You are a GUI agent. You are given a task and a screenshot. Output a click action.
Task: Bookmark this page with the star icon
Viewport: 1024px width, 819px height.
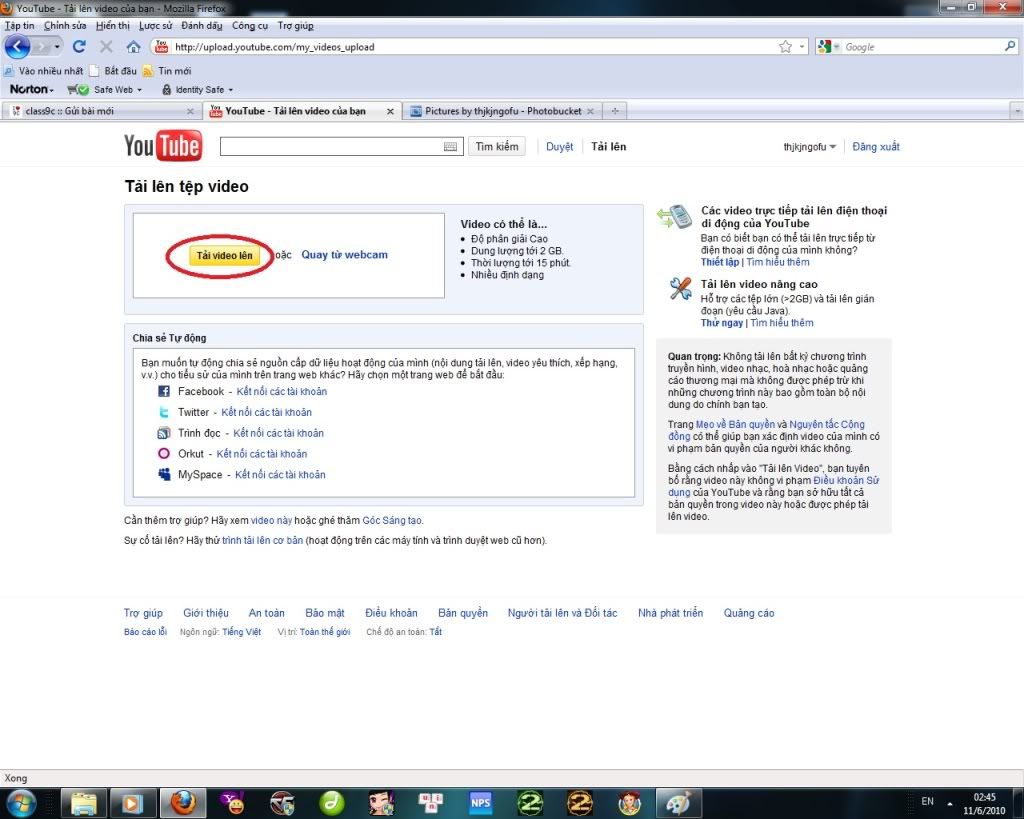point(786,46)
